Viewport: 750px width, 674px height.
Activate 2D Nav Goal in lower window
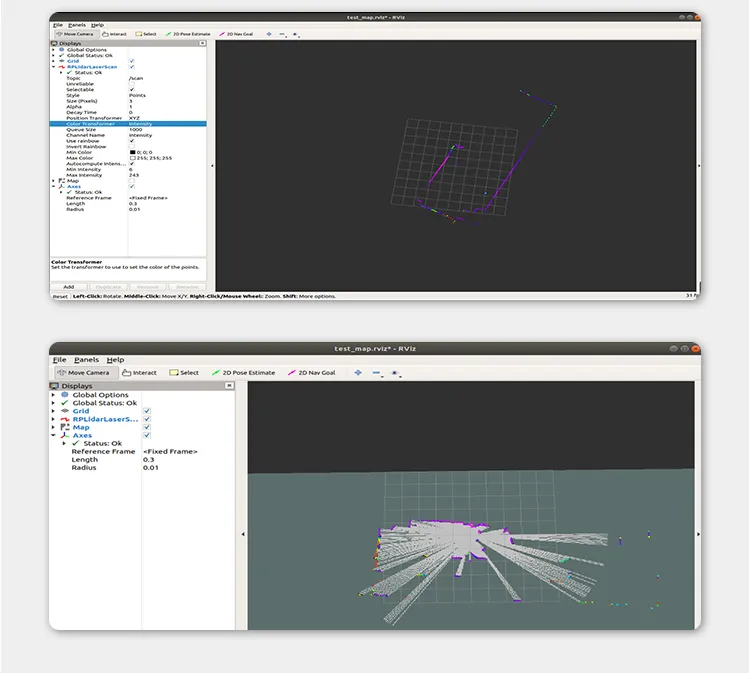coord(313,373)
